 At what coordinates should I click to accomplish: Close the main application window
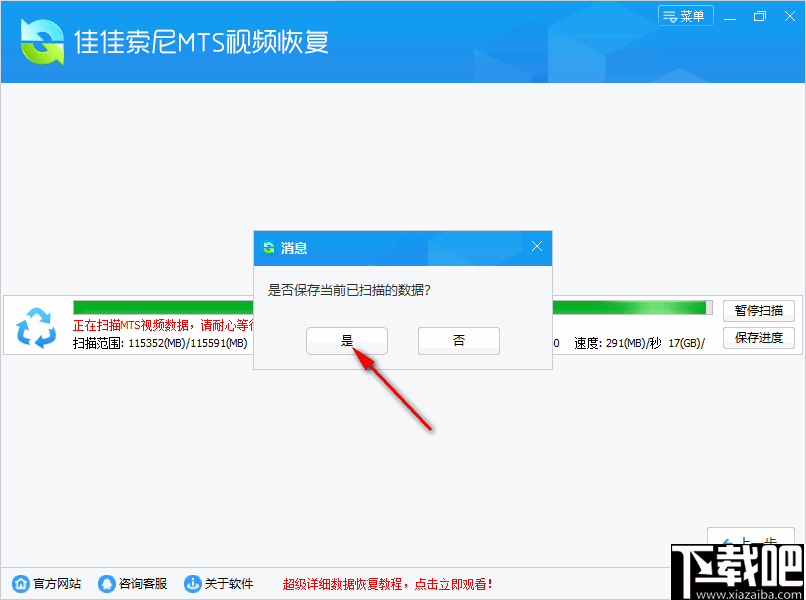point(790,17)
